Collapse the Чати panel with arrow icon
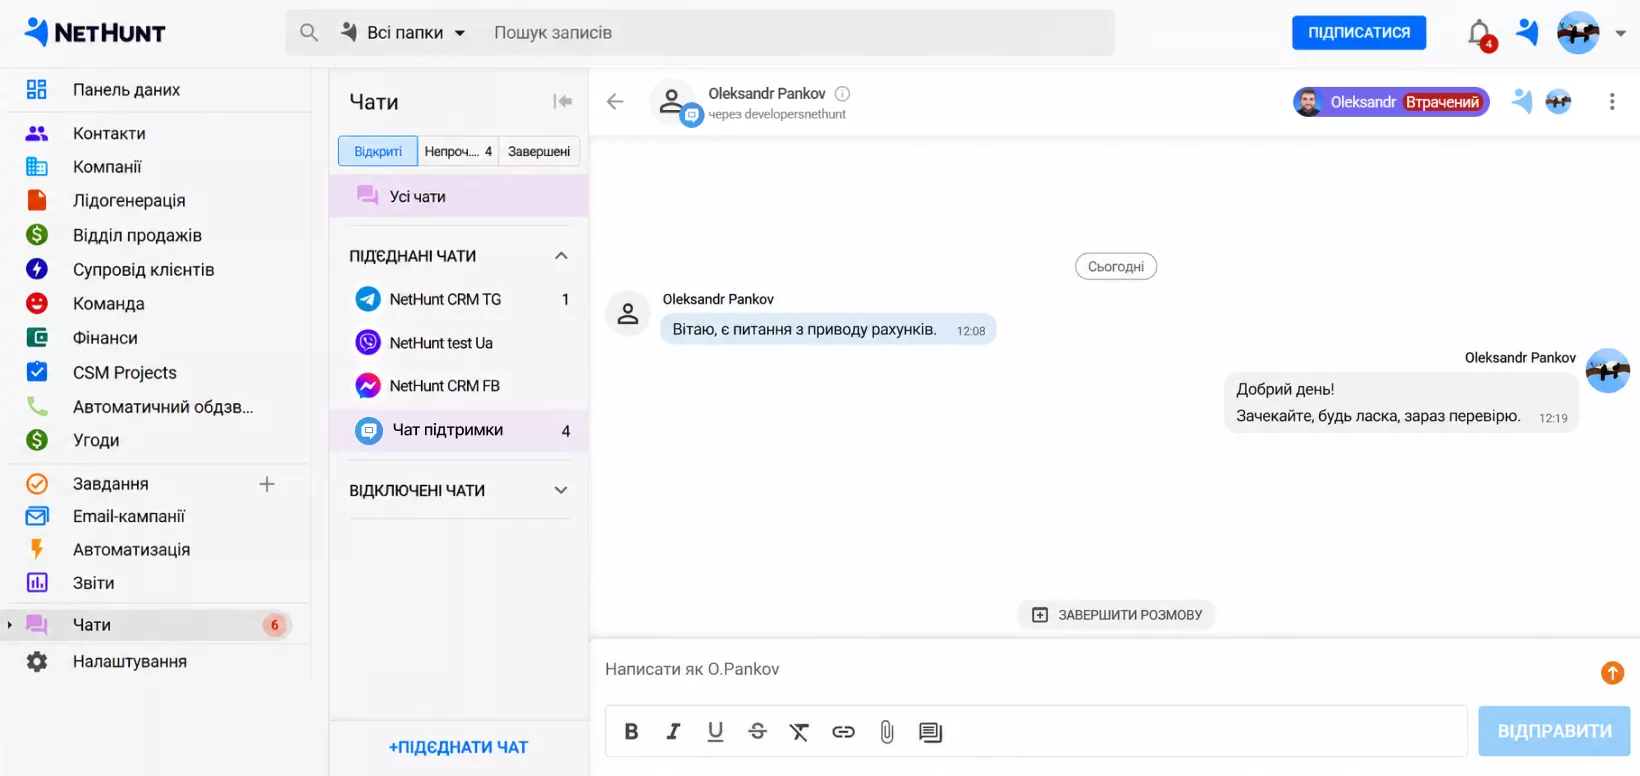 click(x=563, y=101)
